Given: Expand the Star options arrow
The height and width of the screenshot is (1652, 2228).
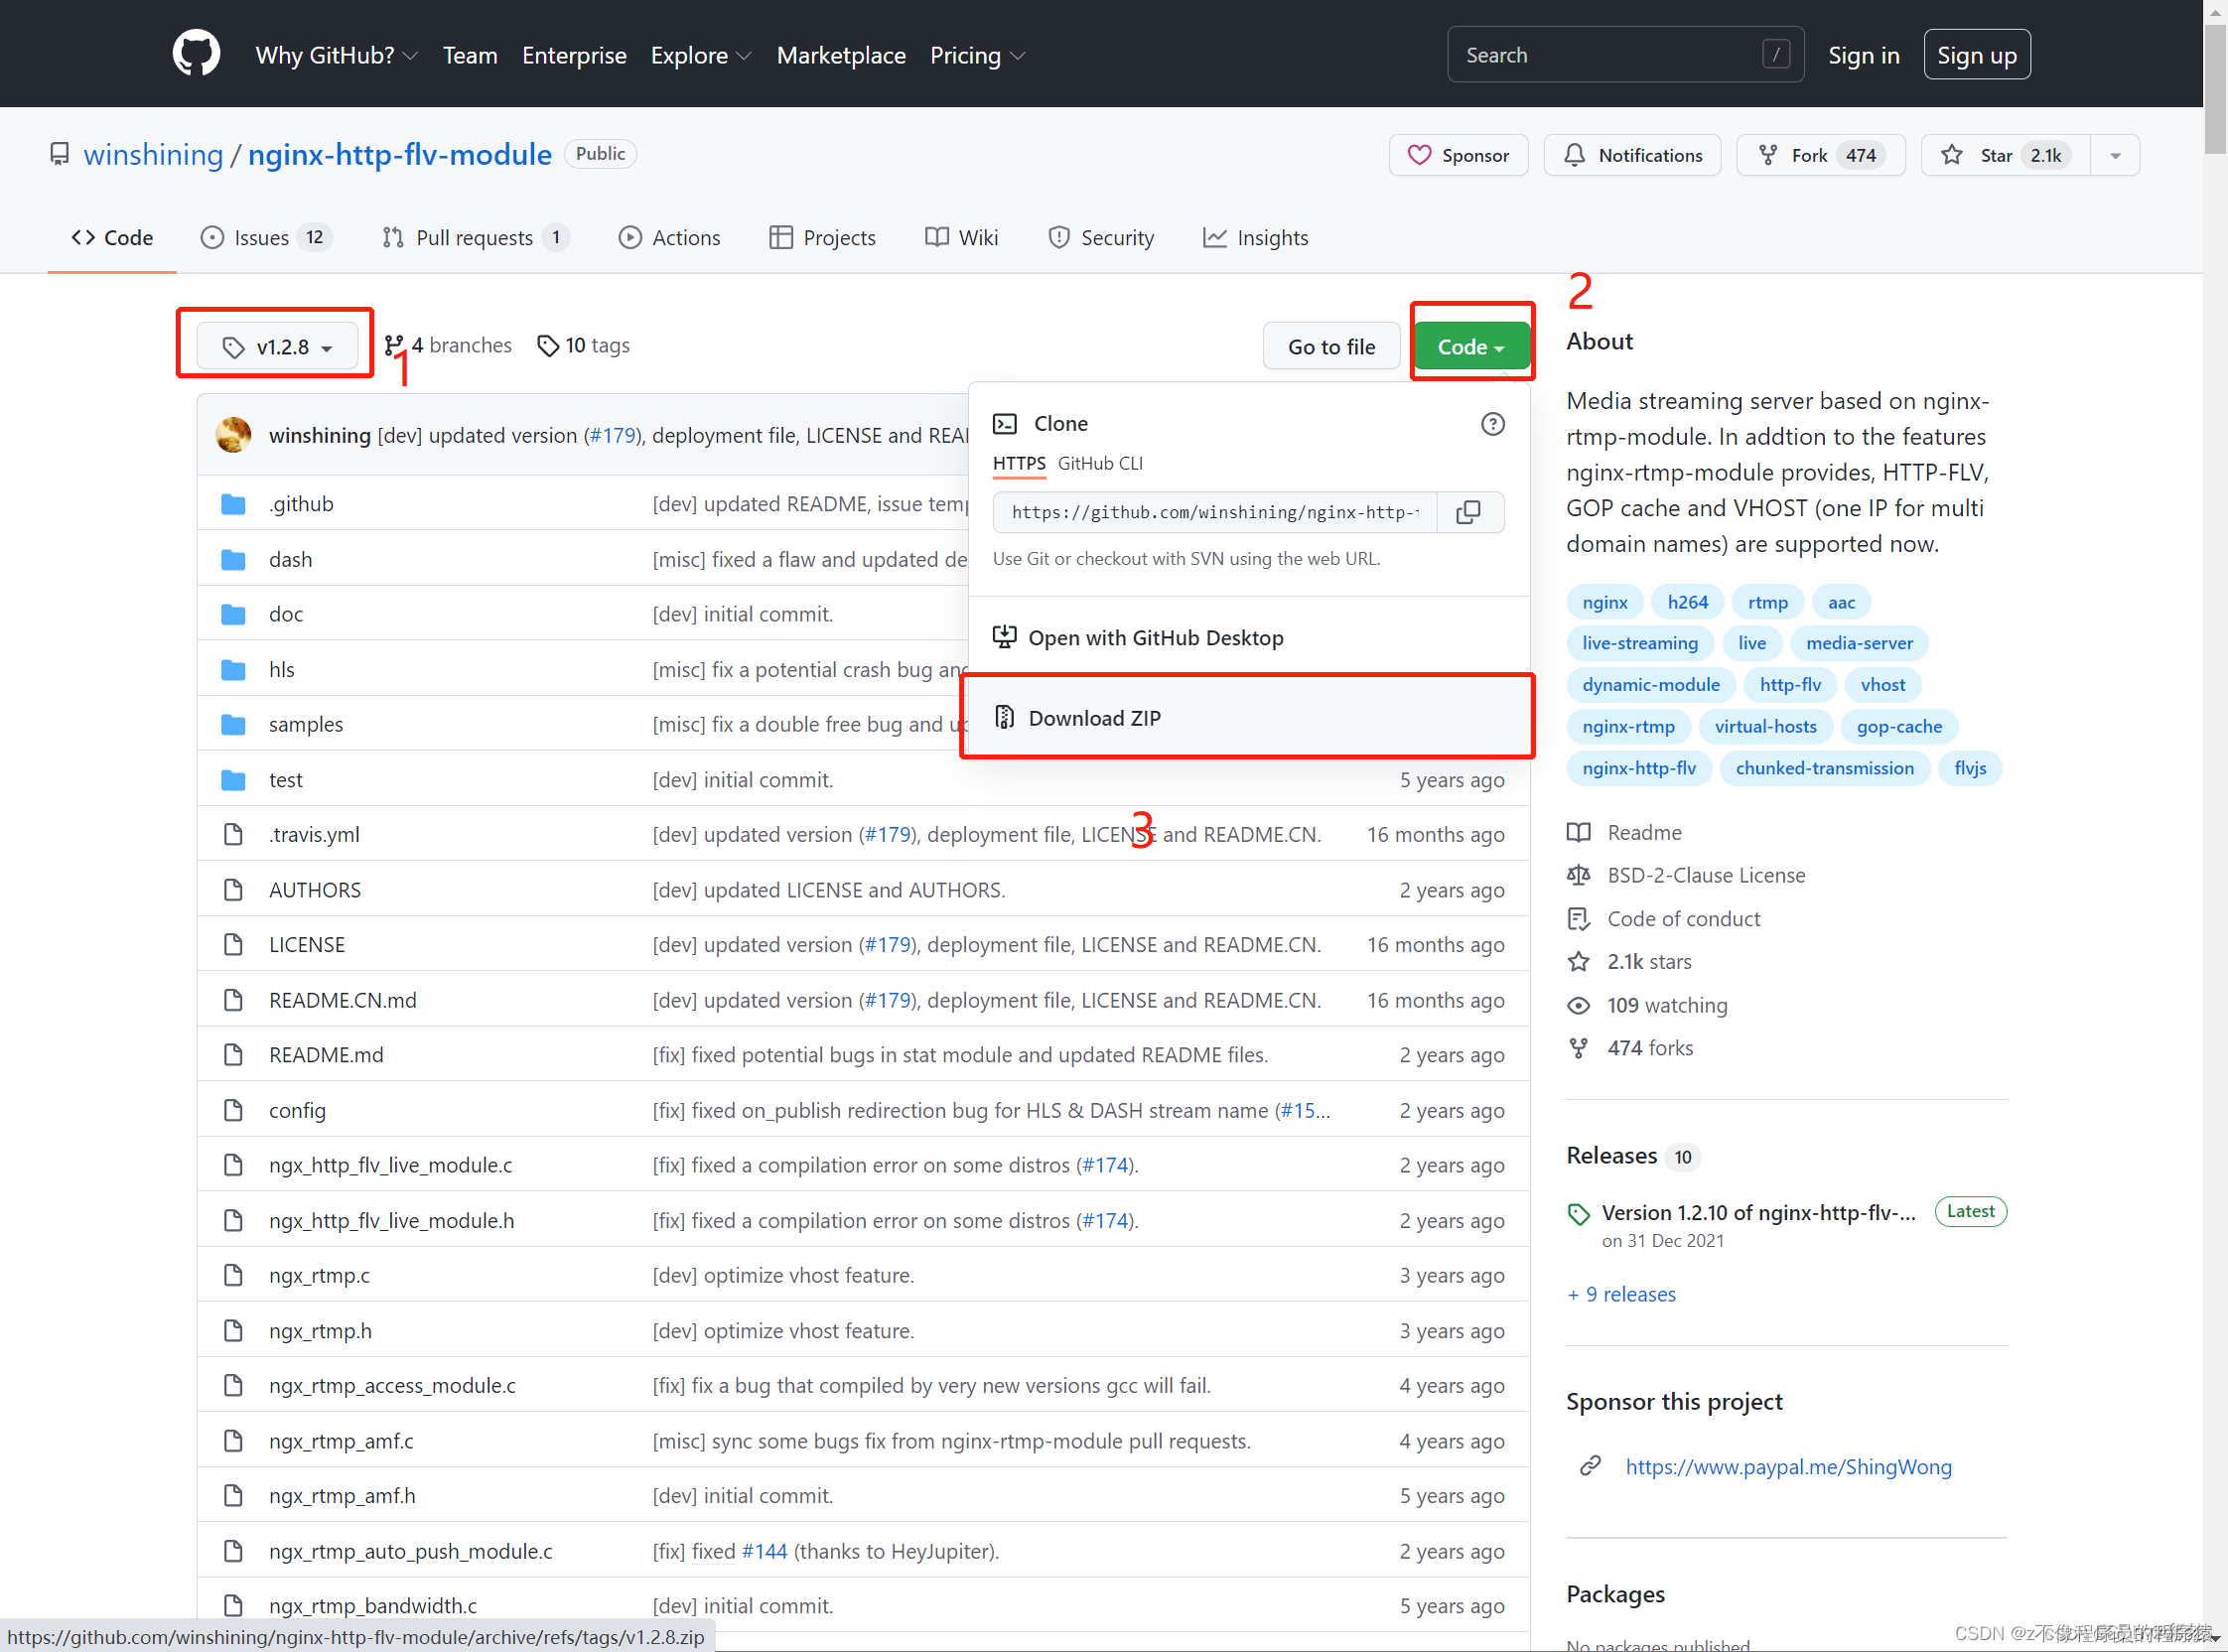Looking at the screenshot, I should pyautogui.click(x=2114, y=155).
